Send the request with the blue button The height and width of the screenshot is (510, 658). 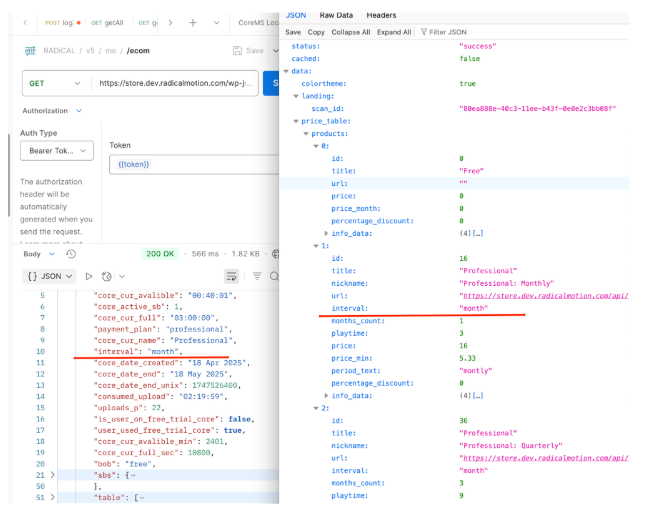tap(271, 83)
